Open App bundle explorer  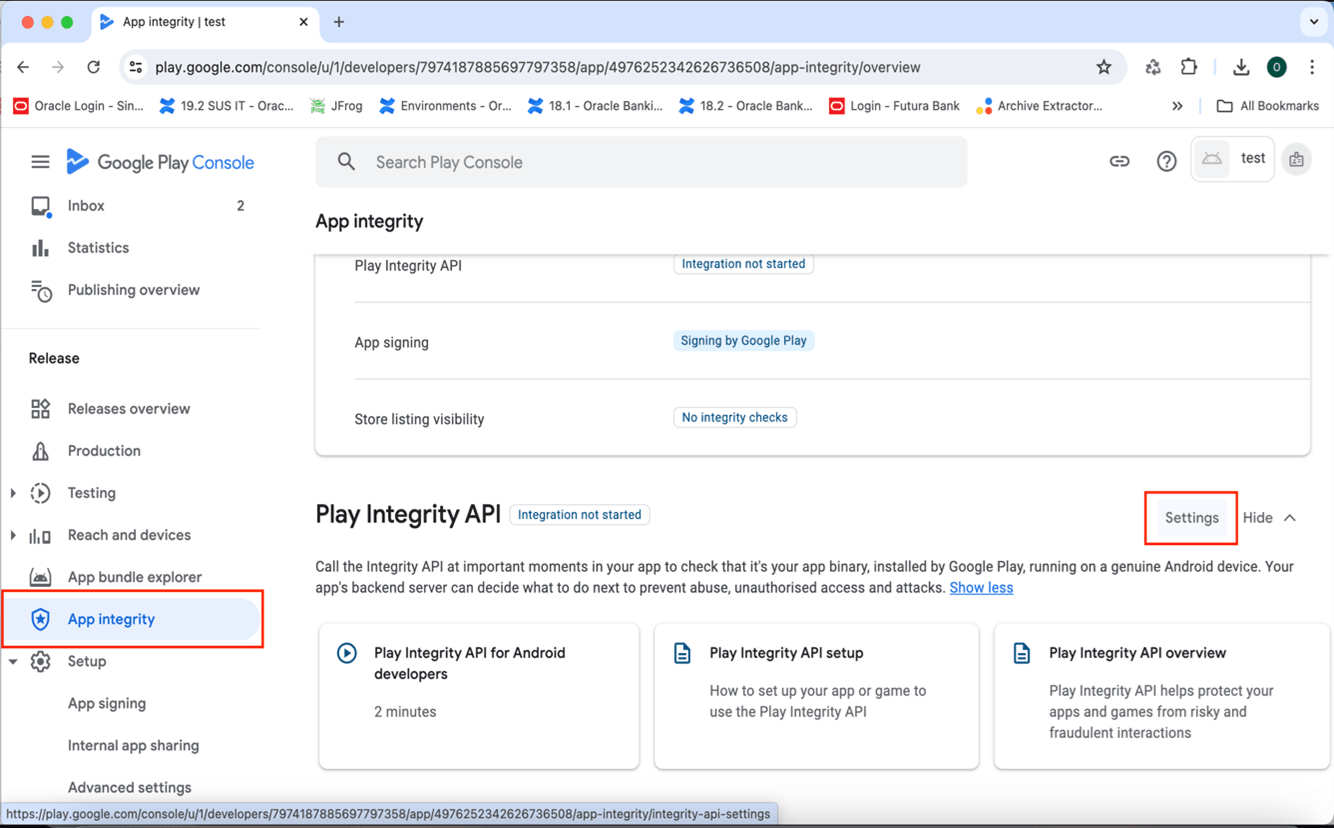pos(133,577)
